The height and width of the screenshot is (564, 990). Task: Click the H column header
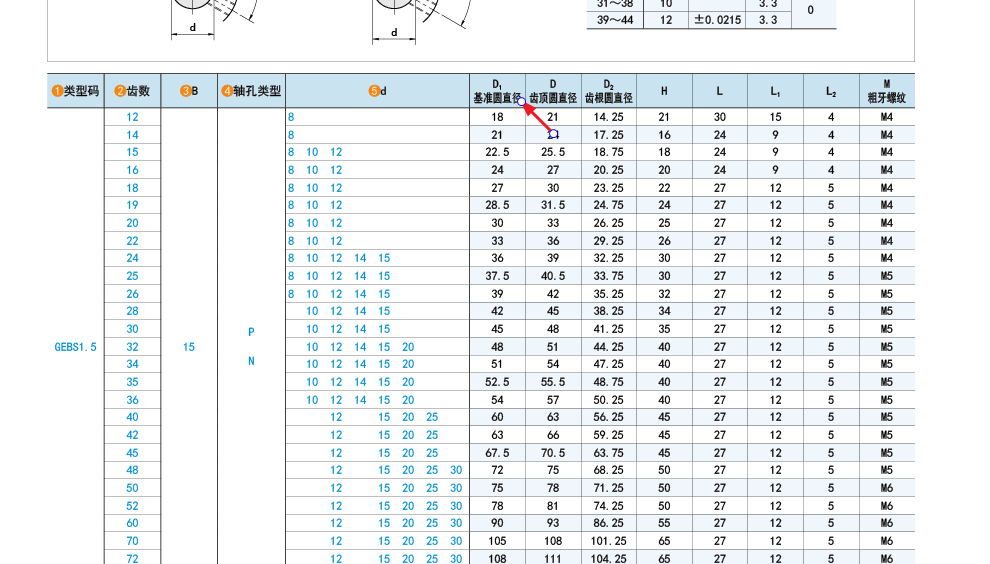pos(664,91)
